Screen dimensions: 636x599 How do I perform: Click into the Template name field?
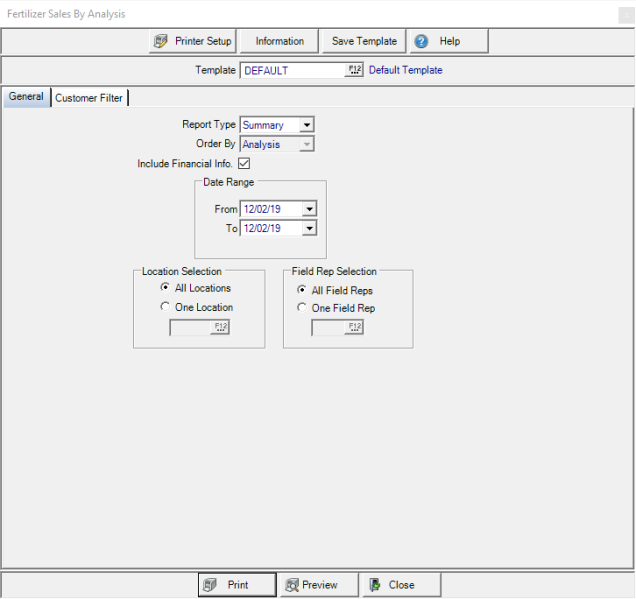click(x=292, y=70)
